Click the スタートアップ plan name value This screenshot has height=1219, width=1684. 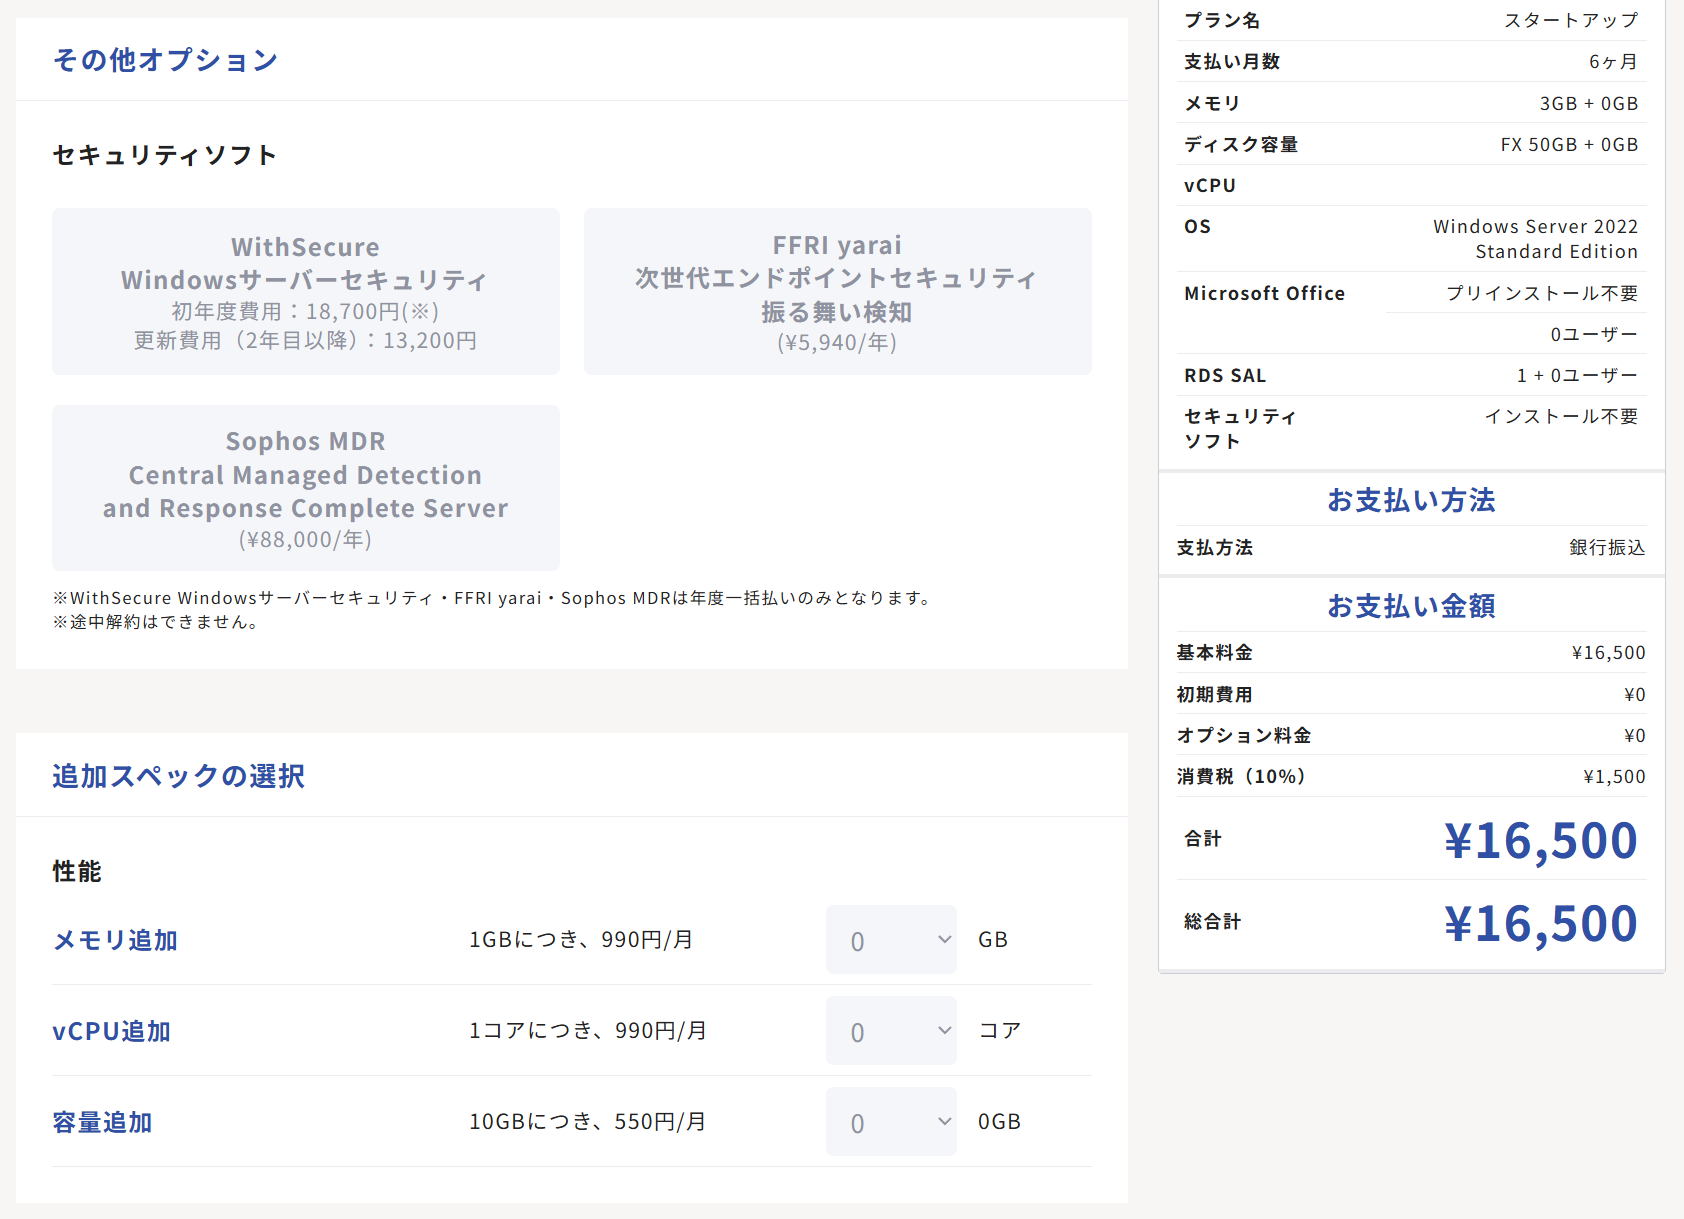1571,20
